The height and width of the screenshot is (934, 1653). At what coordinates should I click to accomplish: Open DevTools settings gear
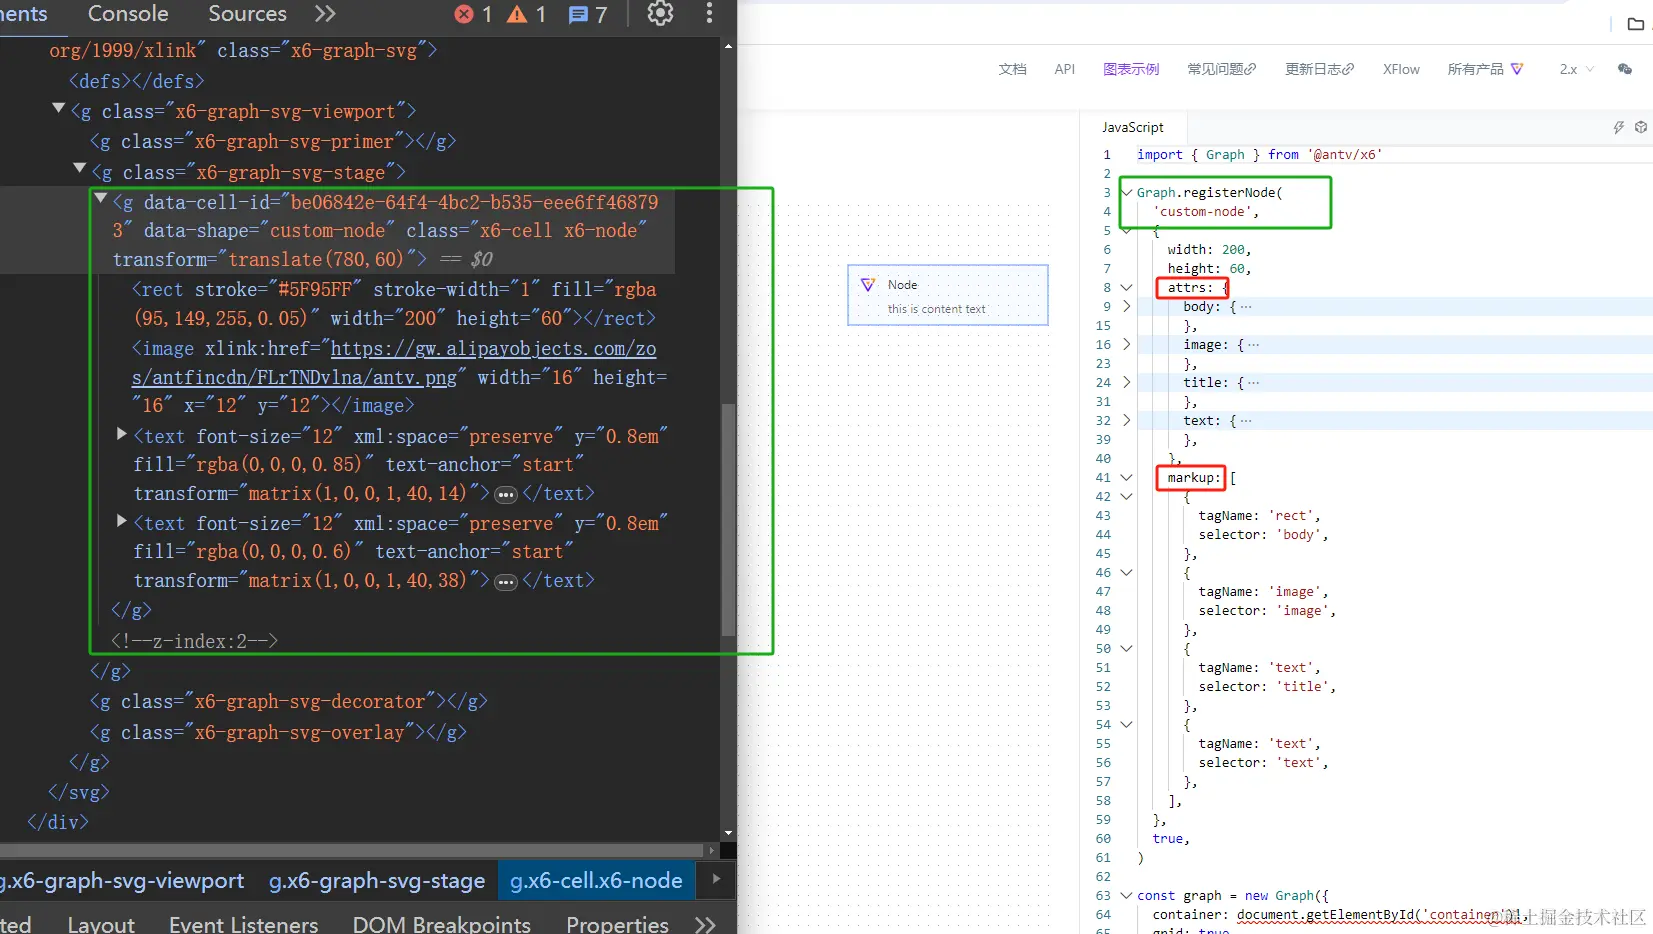click(x=660, y=13)
